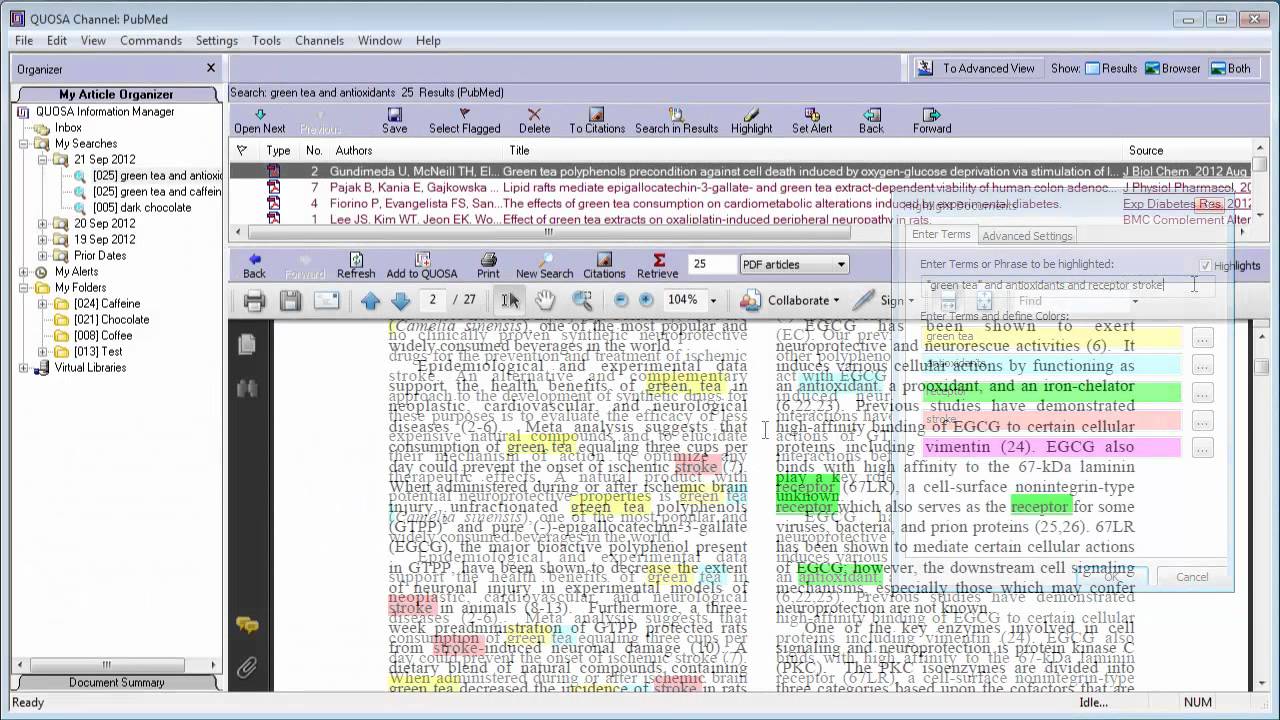Delete the selected article with Delete icon
Screen dimensions: 1280x720
[x=534, y=115]
